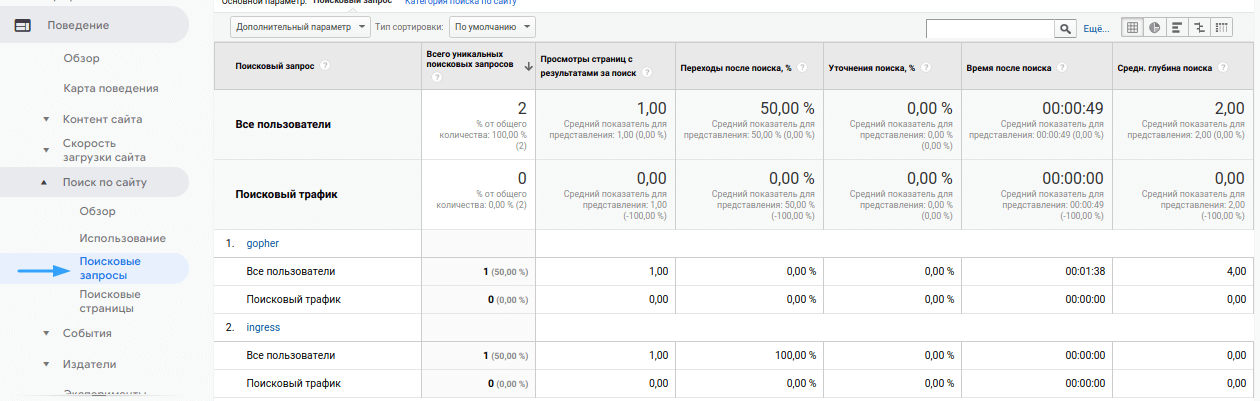
Task: Open Дополнительный параметр dropdown
Action: click(x=300, y=28)
